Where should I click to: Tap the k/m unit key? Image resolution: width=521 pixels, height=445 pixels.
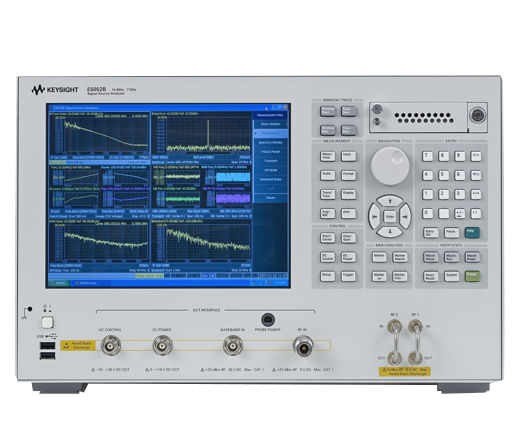(x=476, y=194)
